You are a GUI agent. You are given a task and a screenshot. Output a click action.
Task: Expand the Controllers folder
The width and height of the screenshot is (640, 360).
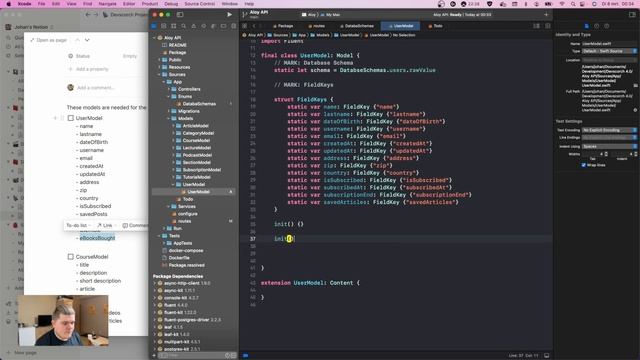tap(169, 89)
